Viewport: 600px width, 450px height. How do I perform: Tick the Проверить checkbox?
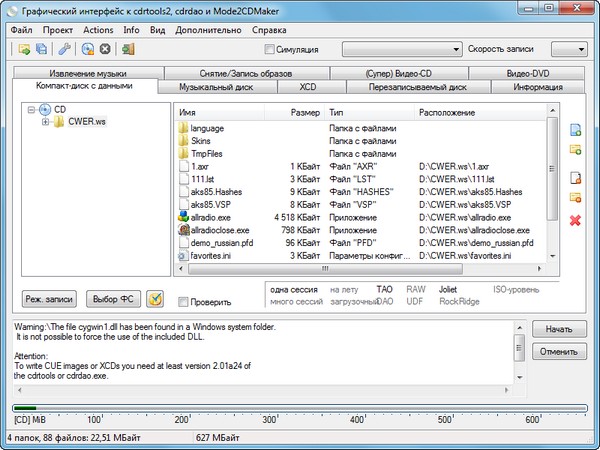pyautogui.click(x=183, y=301)
